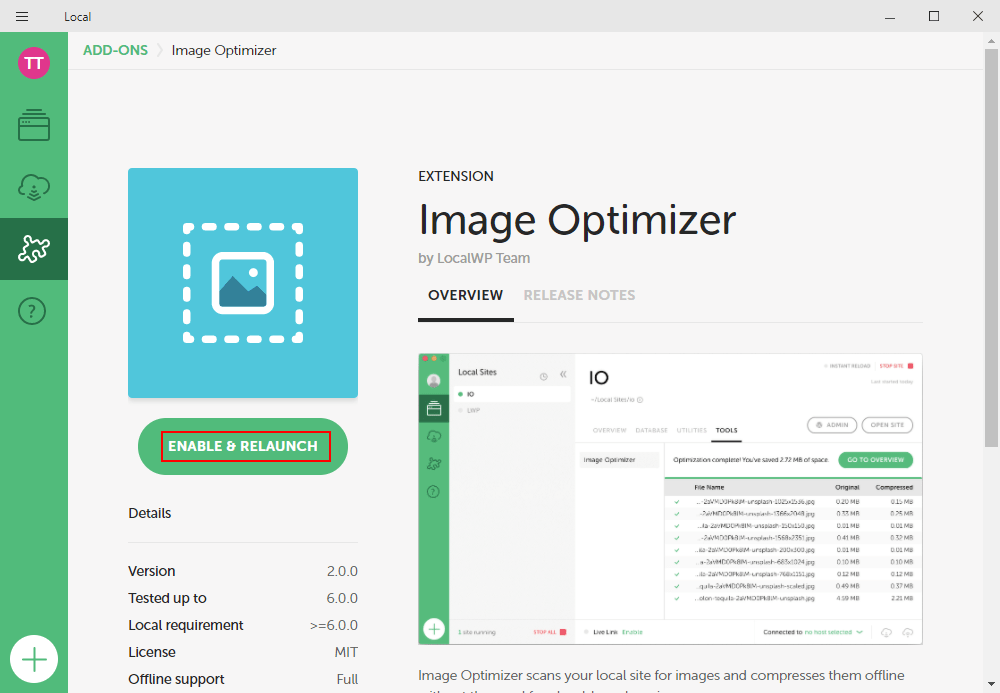This screenshot has height=693, width=1000.
Task: Click the add new site plus button
Action: 34,659
